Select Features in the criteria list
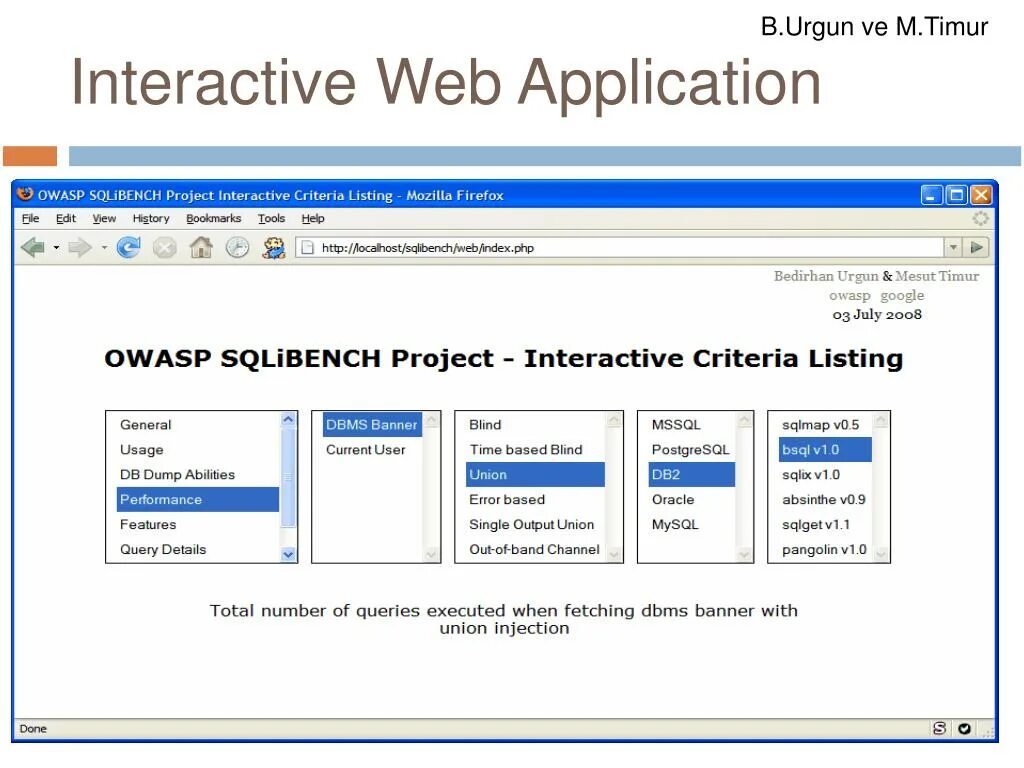The height and width of the screenshot is (768, 1024). [x=198, y=524]
